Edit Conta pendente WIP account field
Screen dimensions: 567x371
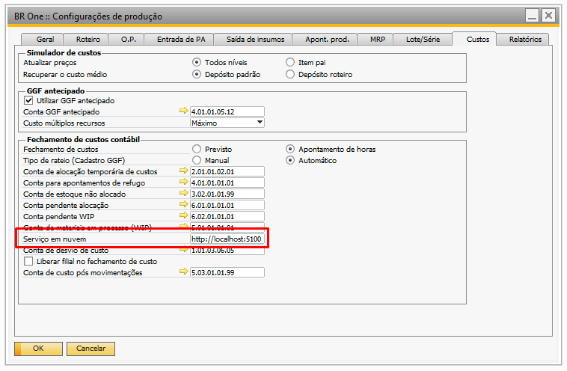(x=227, y=216)
